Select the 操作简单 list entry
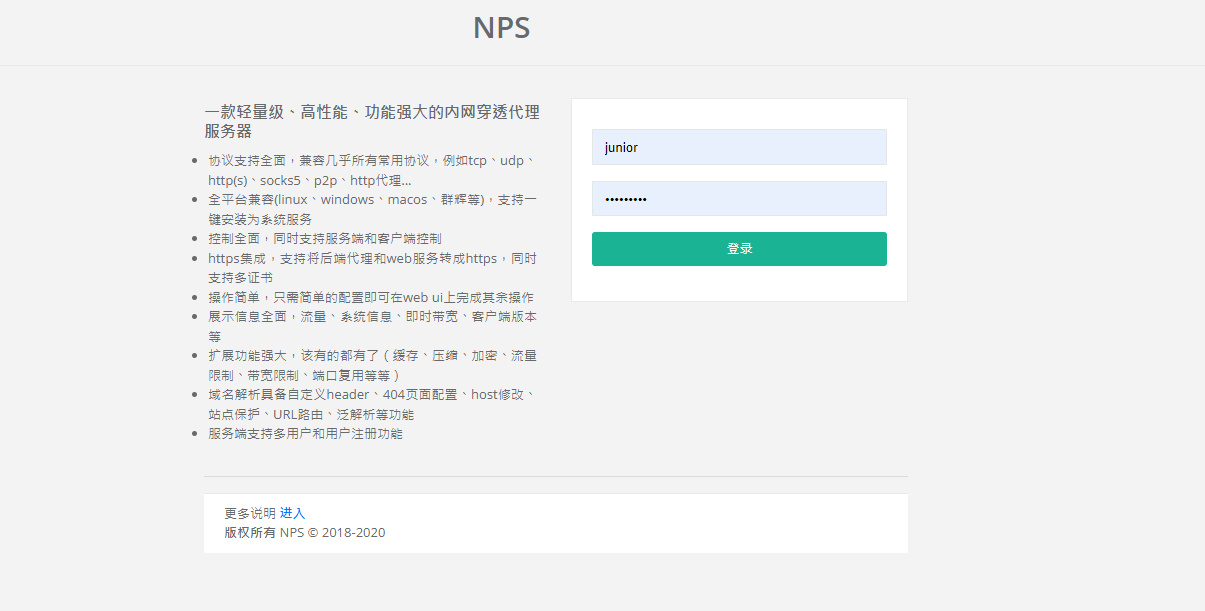 (x=370, y=297)
